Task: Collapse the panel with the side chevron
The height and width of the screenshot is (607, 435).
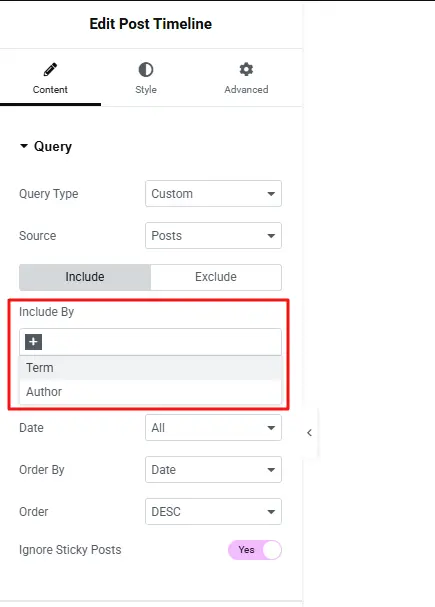Action: [x=309, y=433]
